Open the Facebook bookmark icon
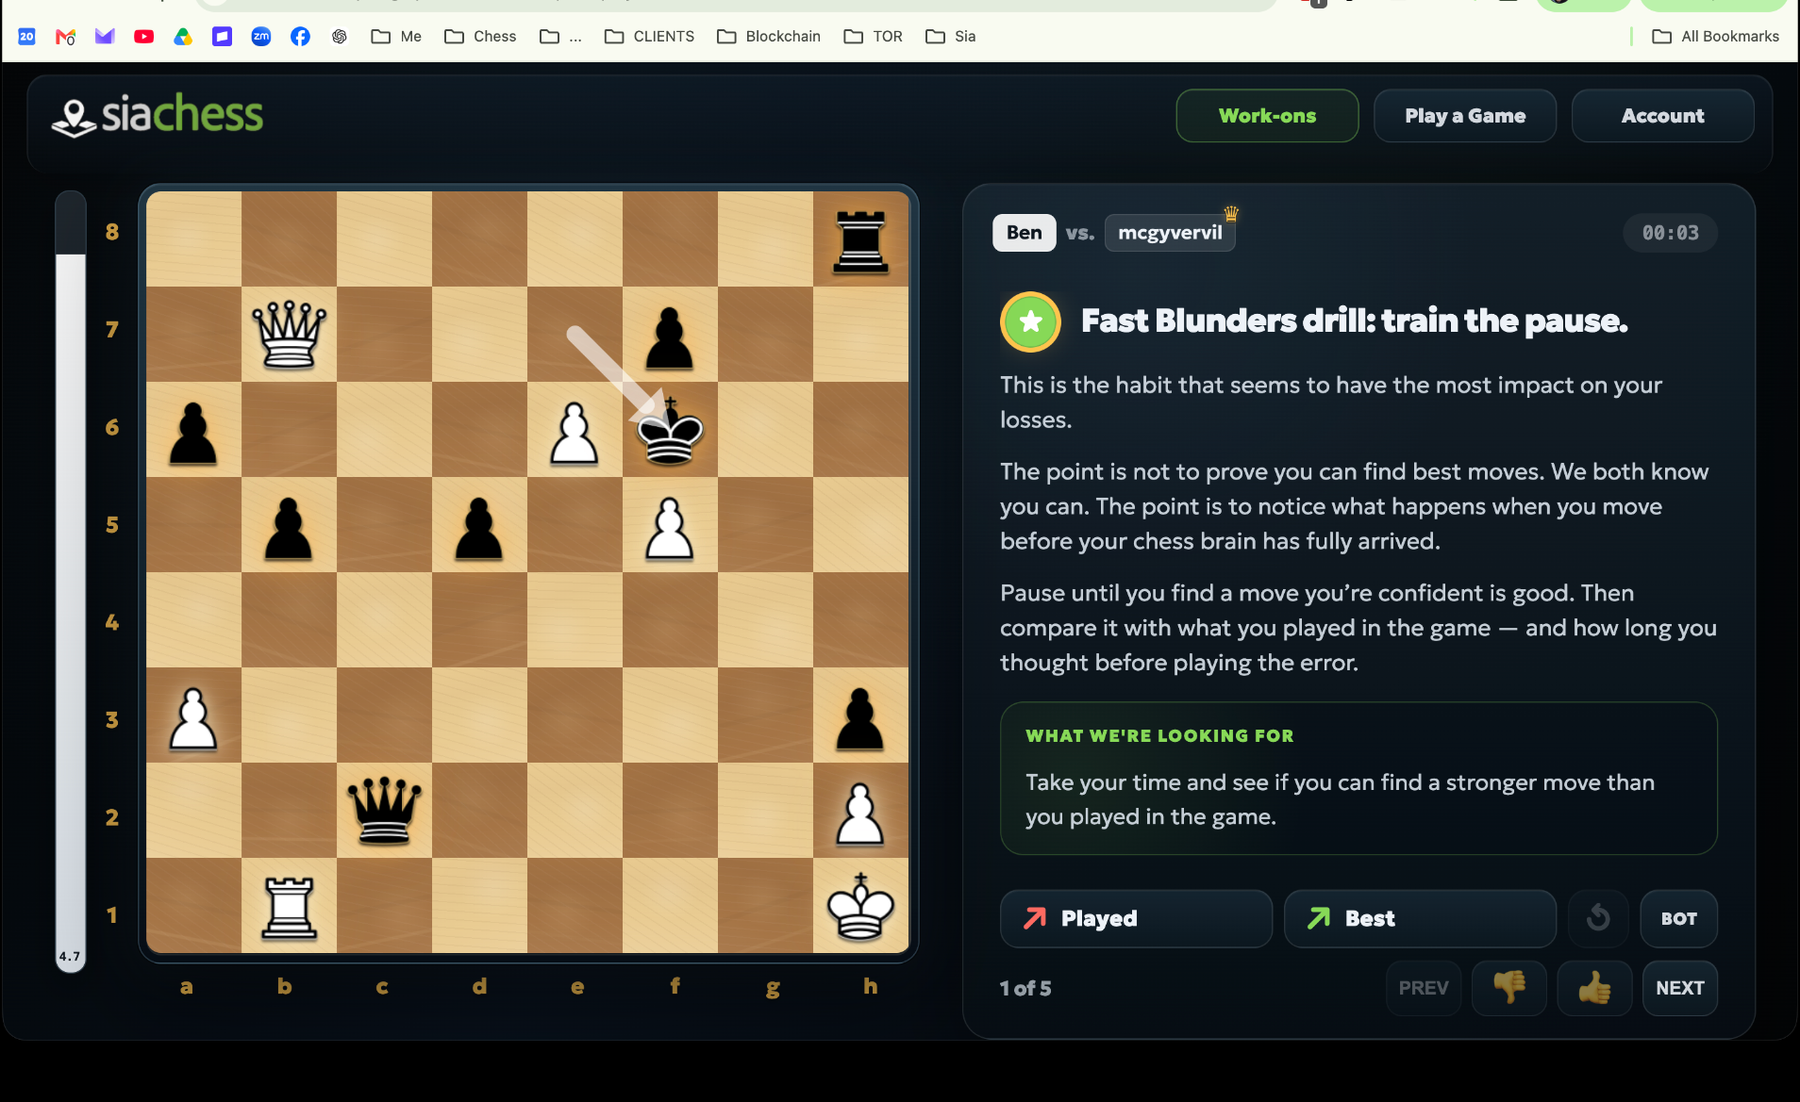The height and width of the screenshot is (1102, 1800). [x=300, y=36]
